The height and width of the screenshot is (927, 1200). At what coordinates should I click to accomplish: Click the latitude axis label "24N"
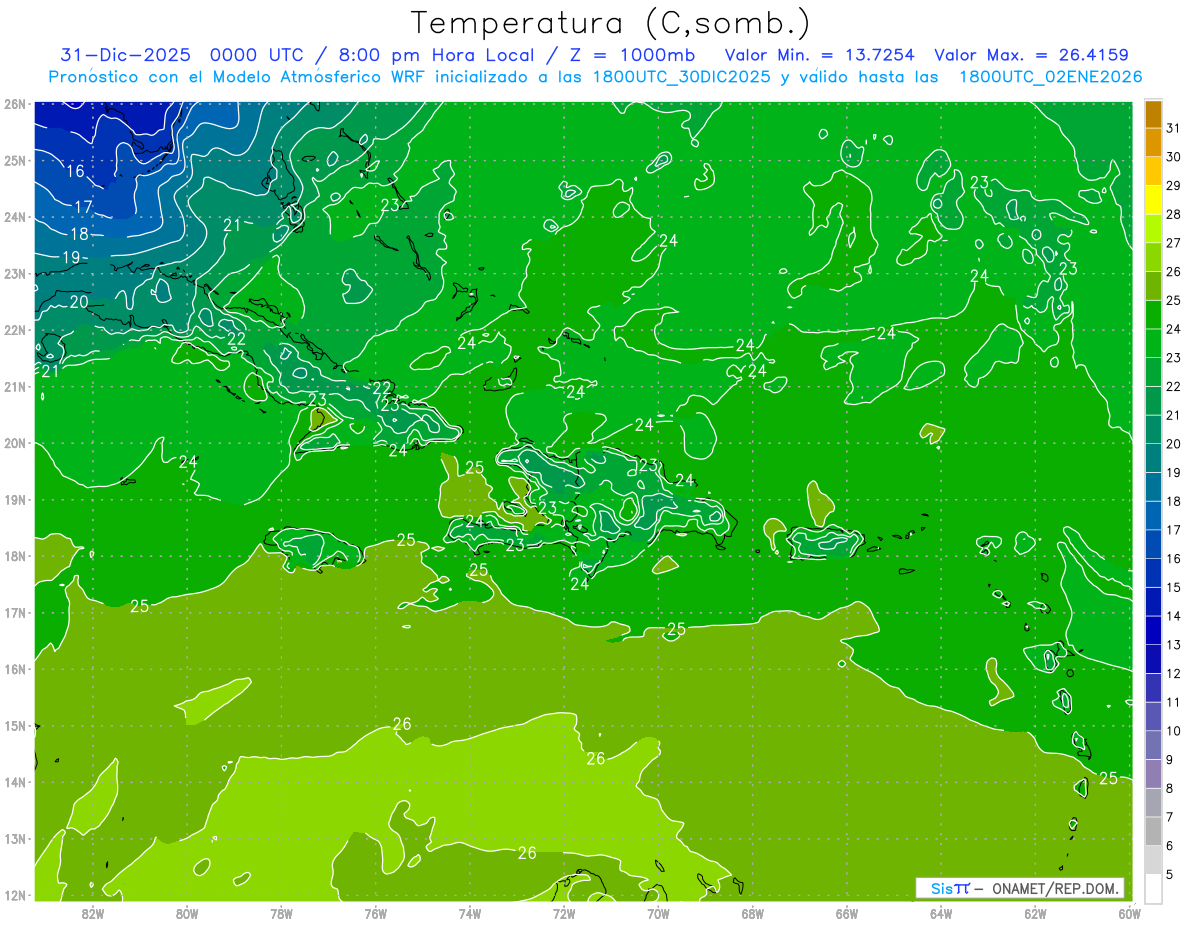15,217
